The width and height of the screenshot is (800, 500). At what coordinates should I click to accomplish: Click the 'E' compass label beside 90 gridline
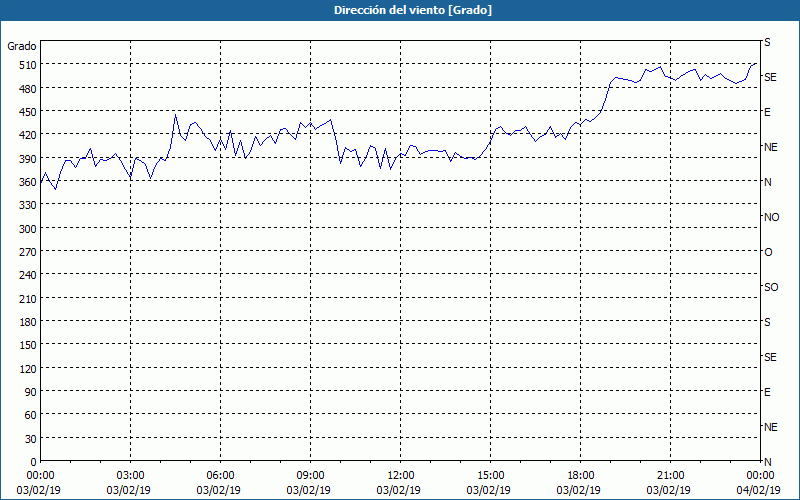[x=767, y=392]
